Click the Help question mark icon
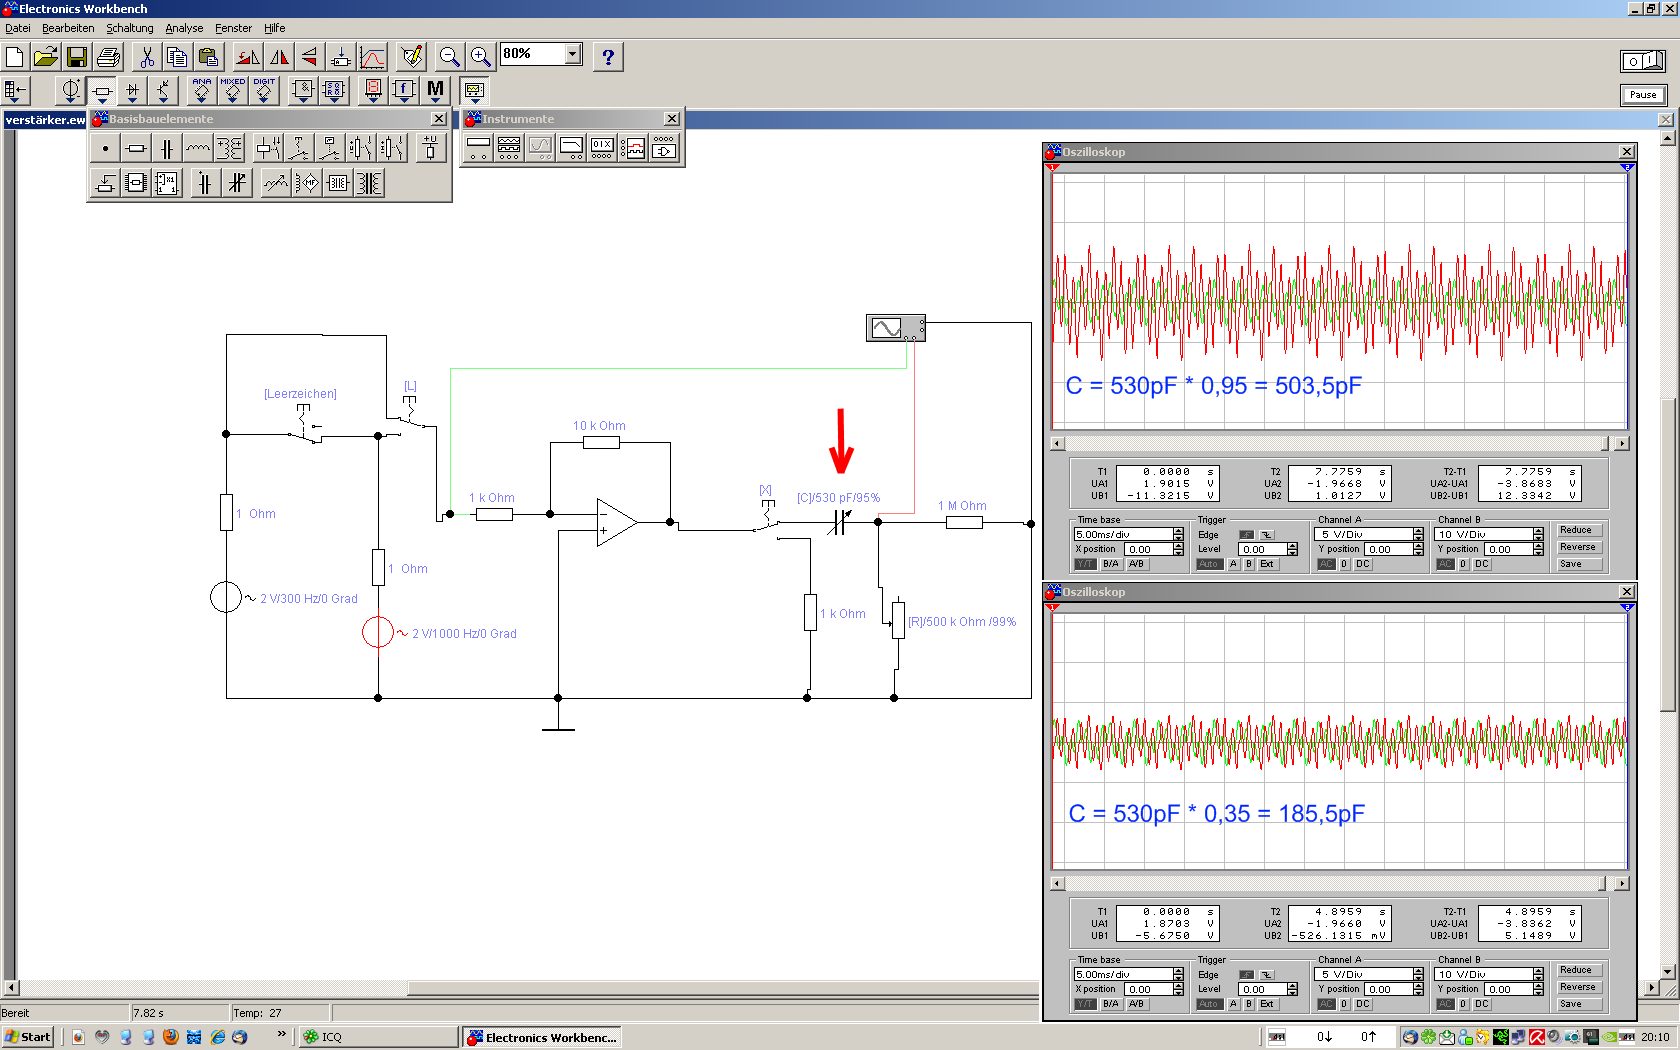 point(608,56)
